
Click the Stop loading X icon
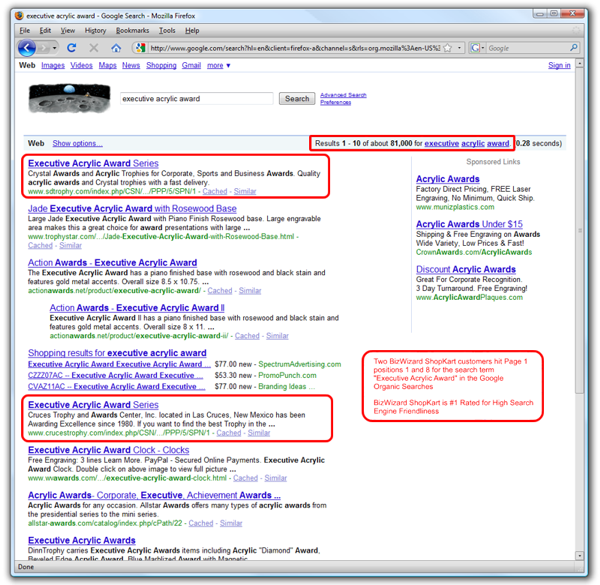[x=93, y=48]
